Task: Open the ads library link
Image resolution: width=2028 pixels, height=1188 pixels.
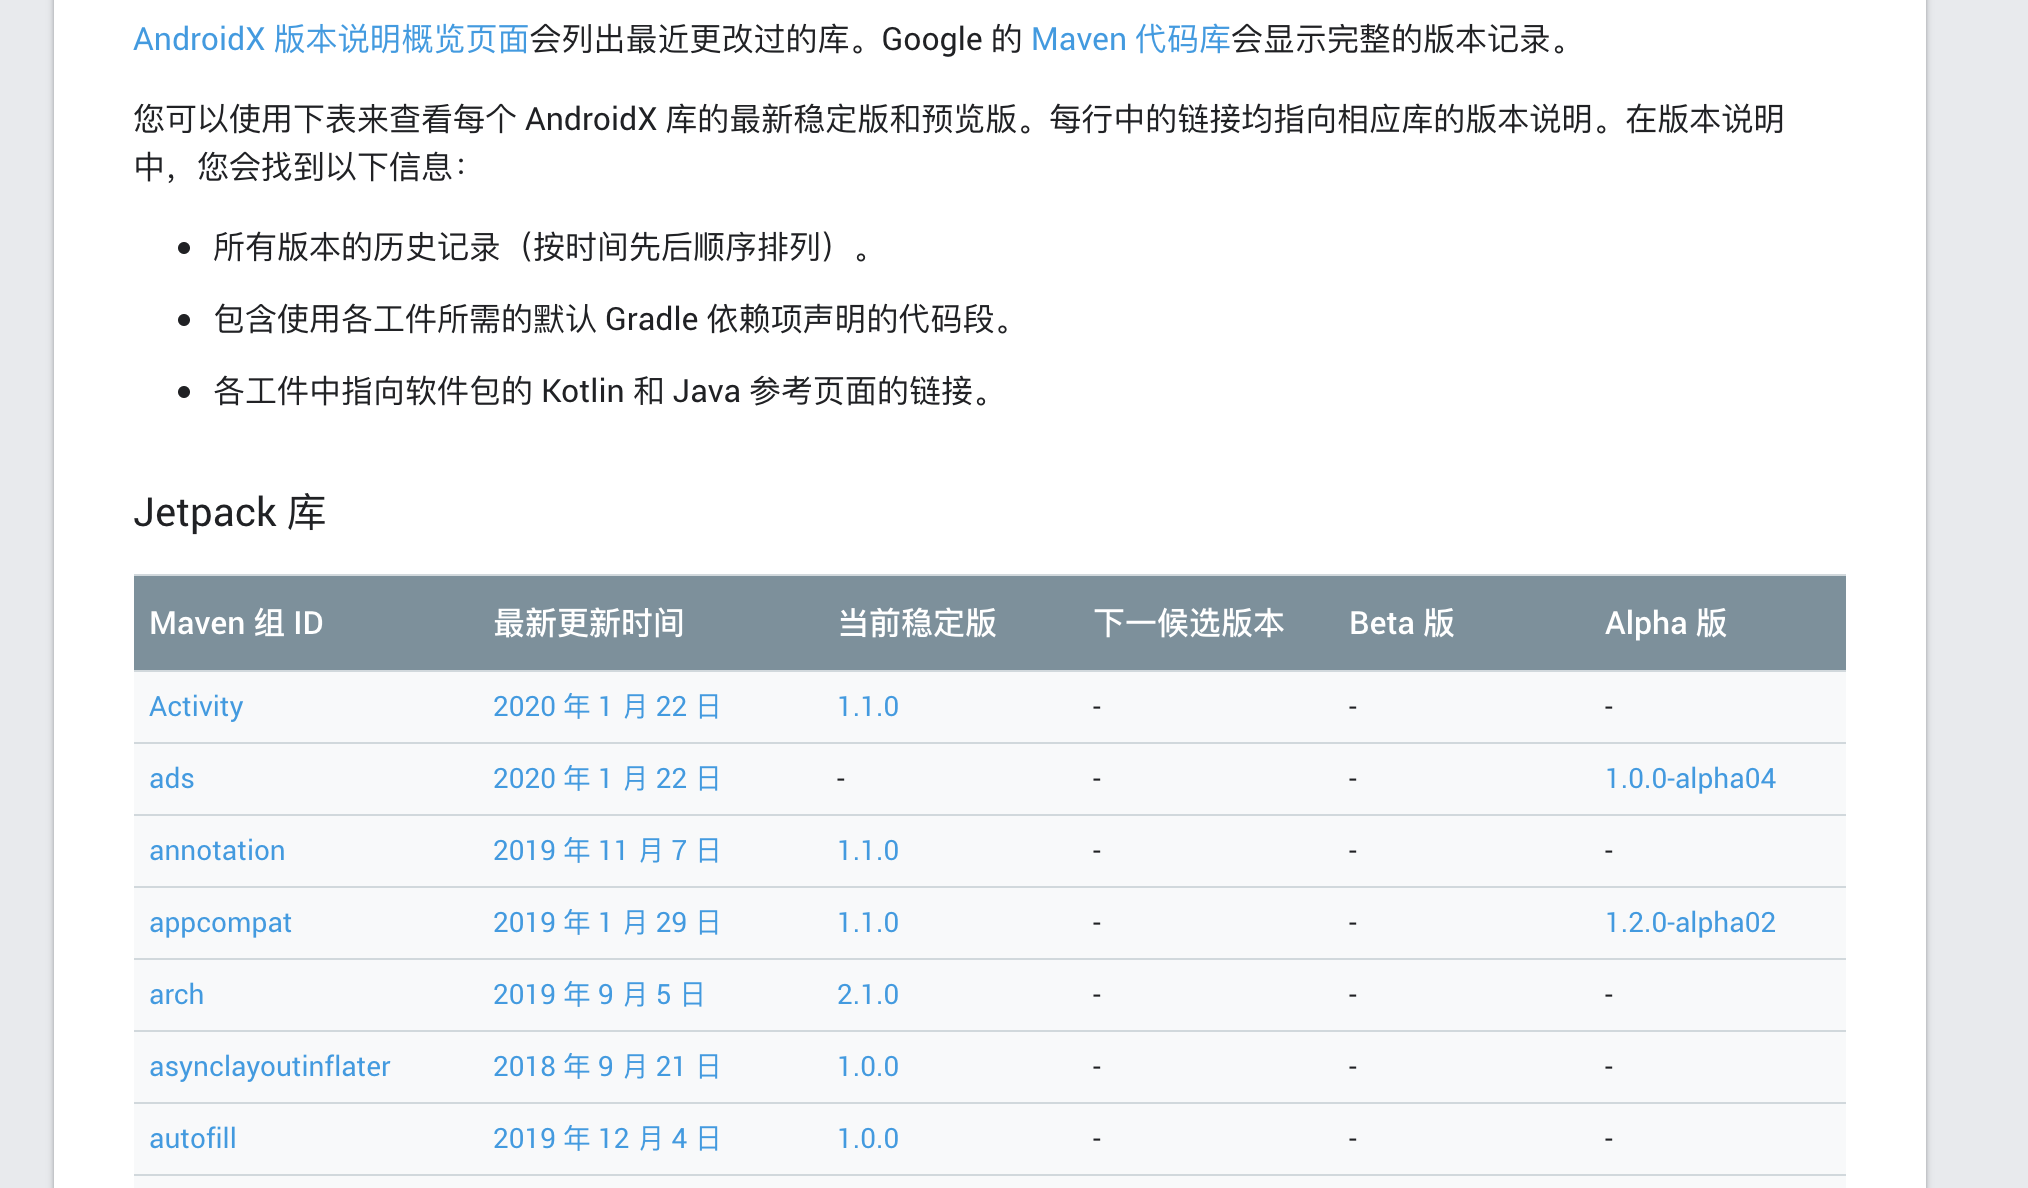Action: click(x=171, y=778)
